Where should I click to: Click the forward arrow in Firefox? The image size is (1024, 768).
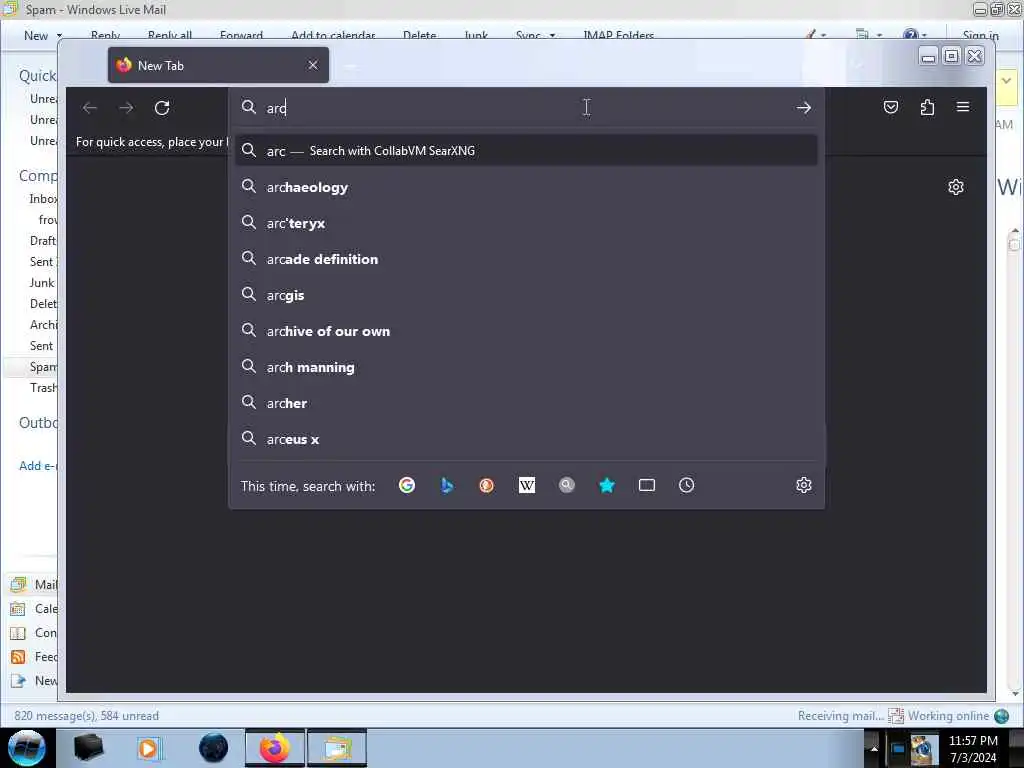[x=126, y=108]
